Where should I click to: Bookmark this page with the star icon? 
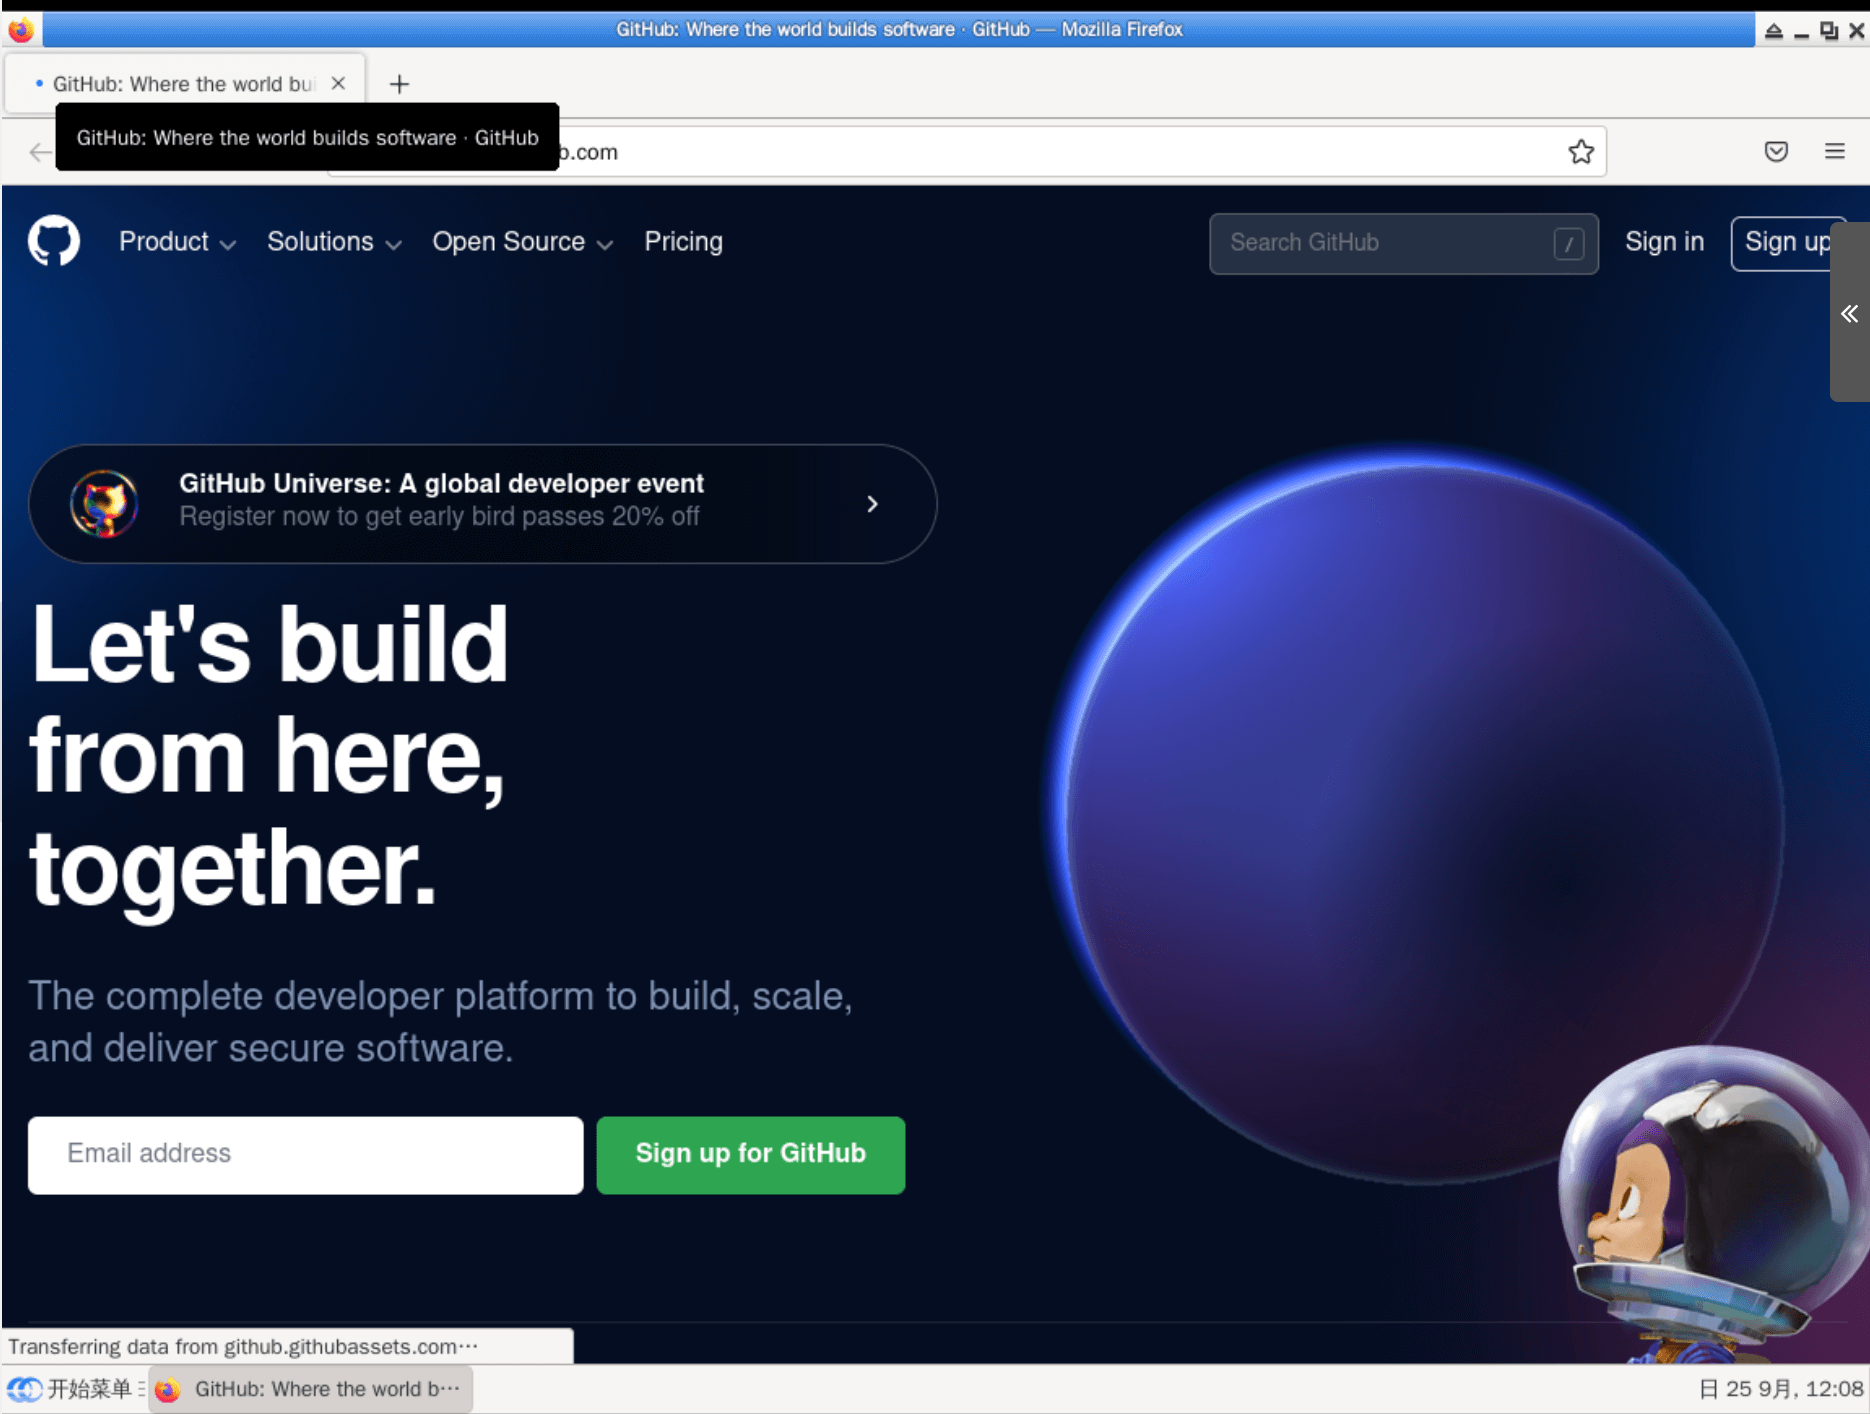point(1581,152)
